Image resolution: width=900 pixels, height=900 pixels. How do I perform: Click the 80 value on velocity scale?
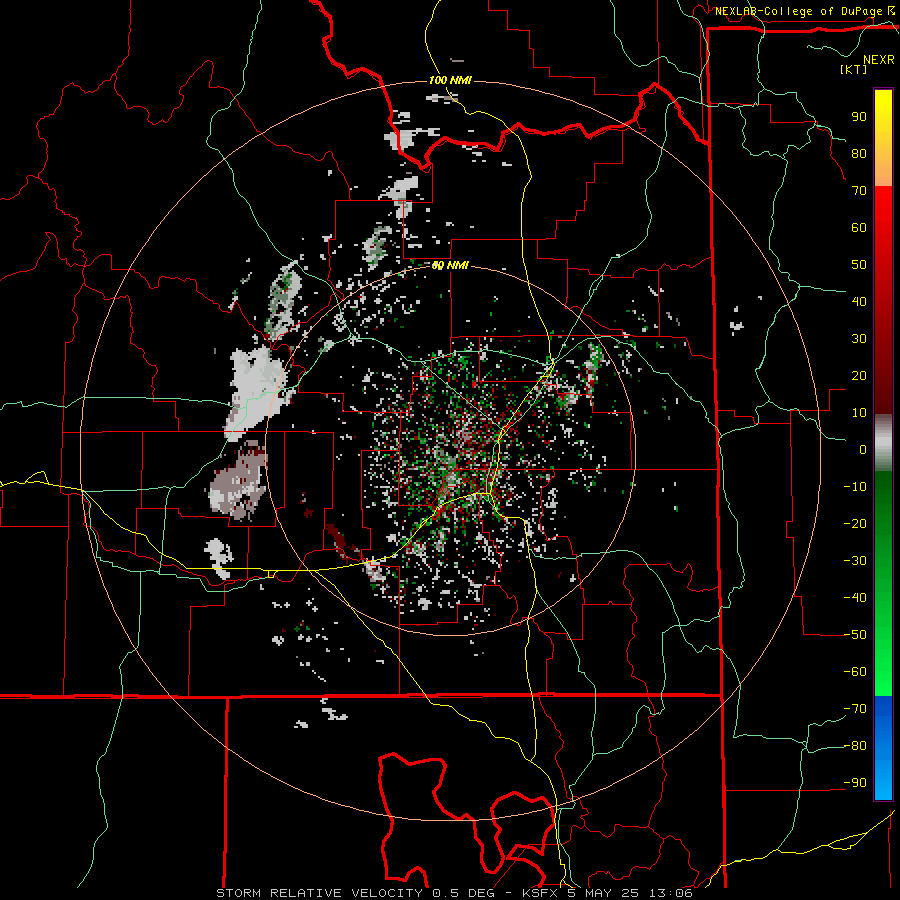pos(859,154)
